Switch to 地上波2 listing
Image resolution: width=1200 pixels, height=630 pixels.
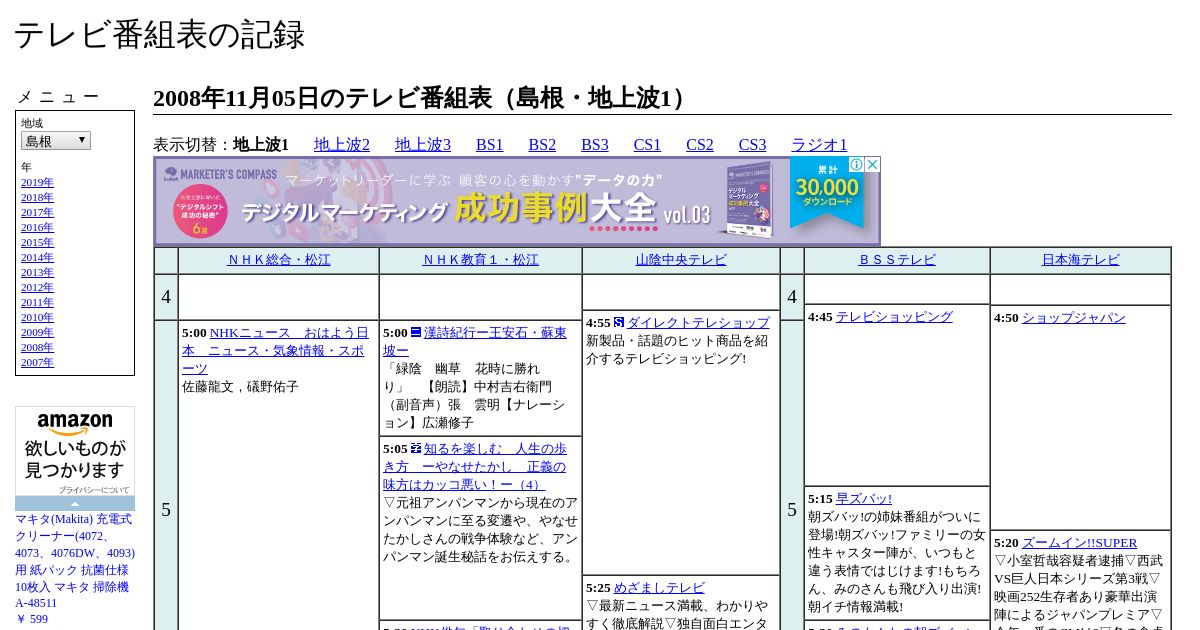pos(342,144)
